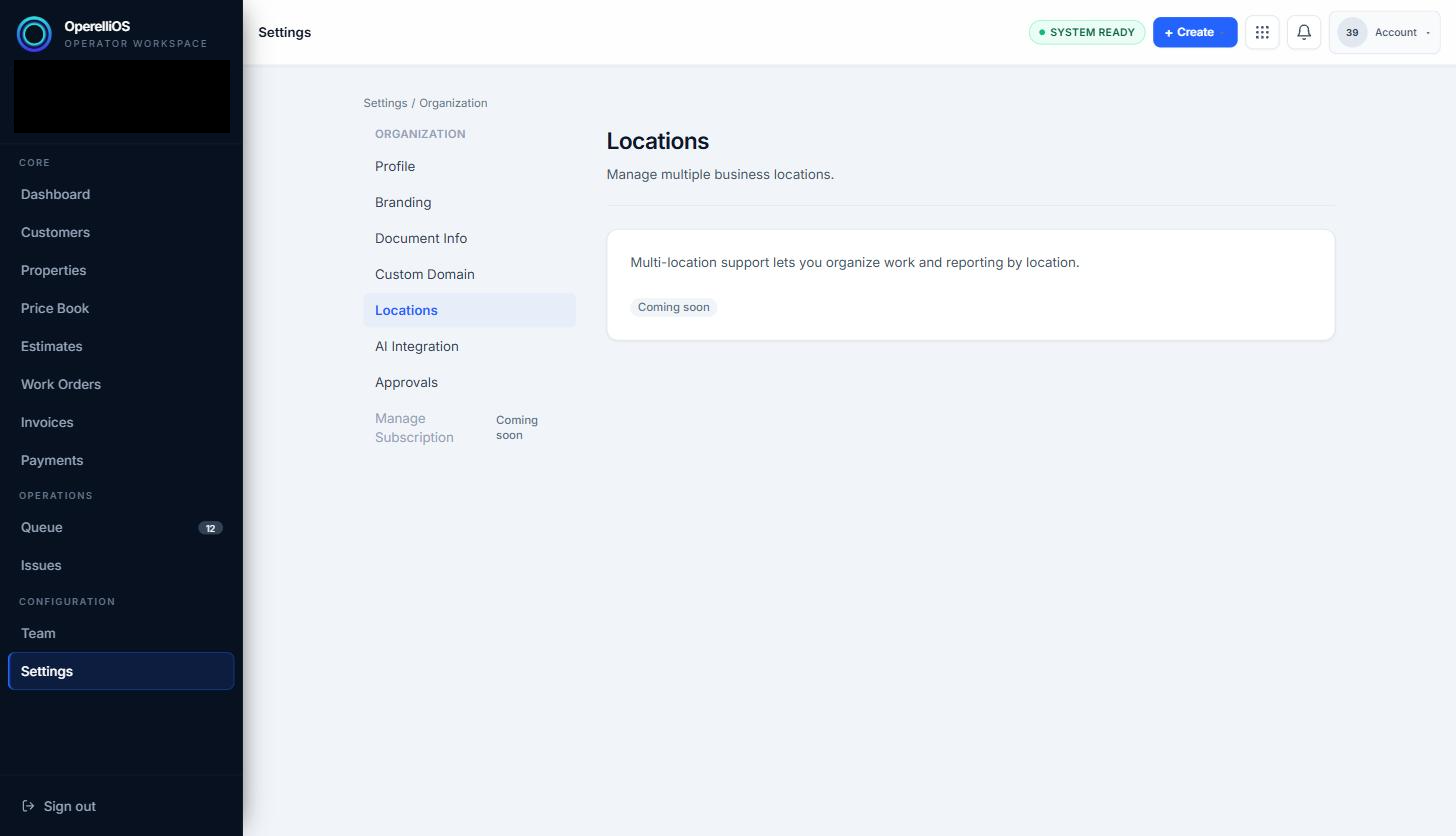Click the Organization breadcrumb link
The width and height of the screenshot is (1456, 836).
[x=453, y=103]
